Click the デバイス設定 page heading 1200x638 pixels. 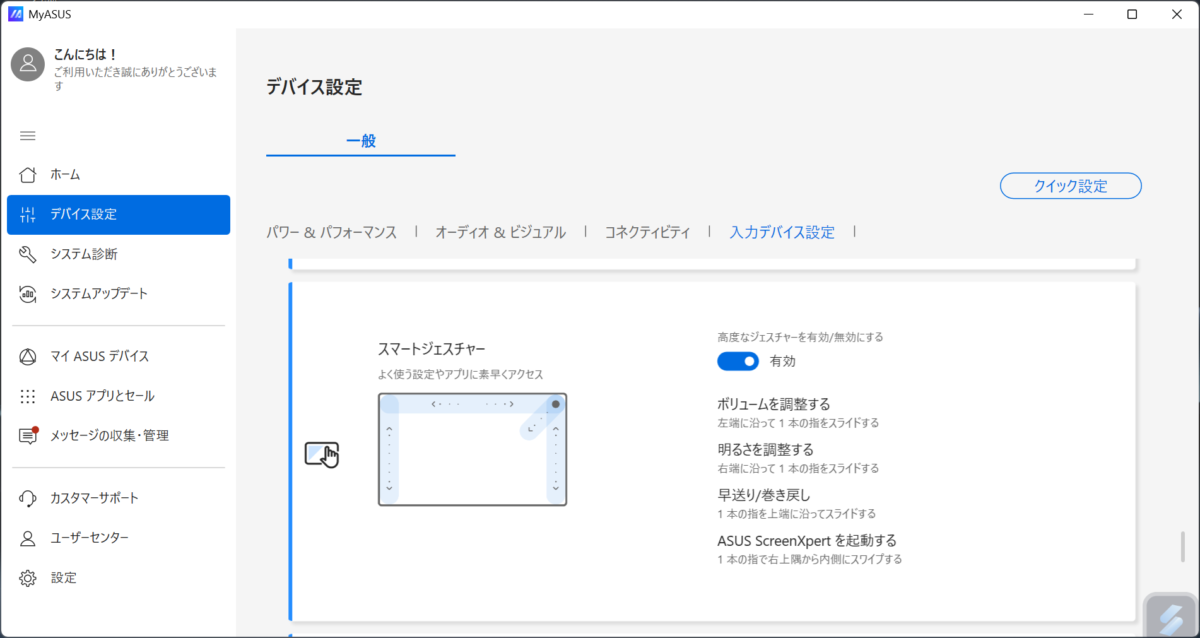pos(314,87)
